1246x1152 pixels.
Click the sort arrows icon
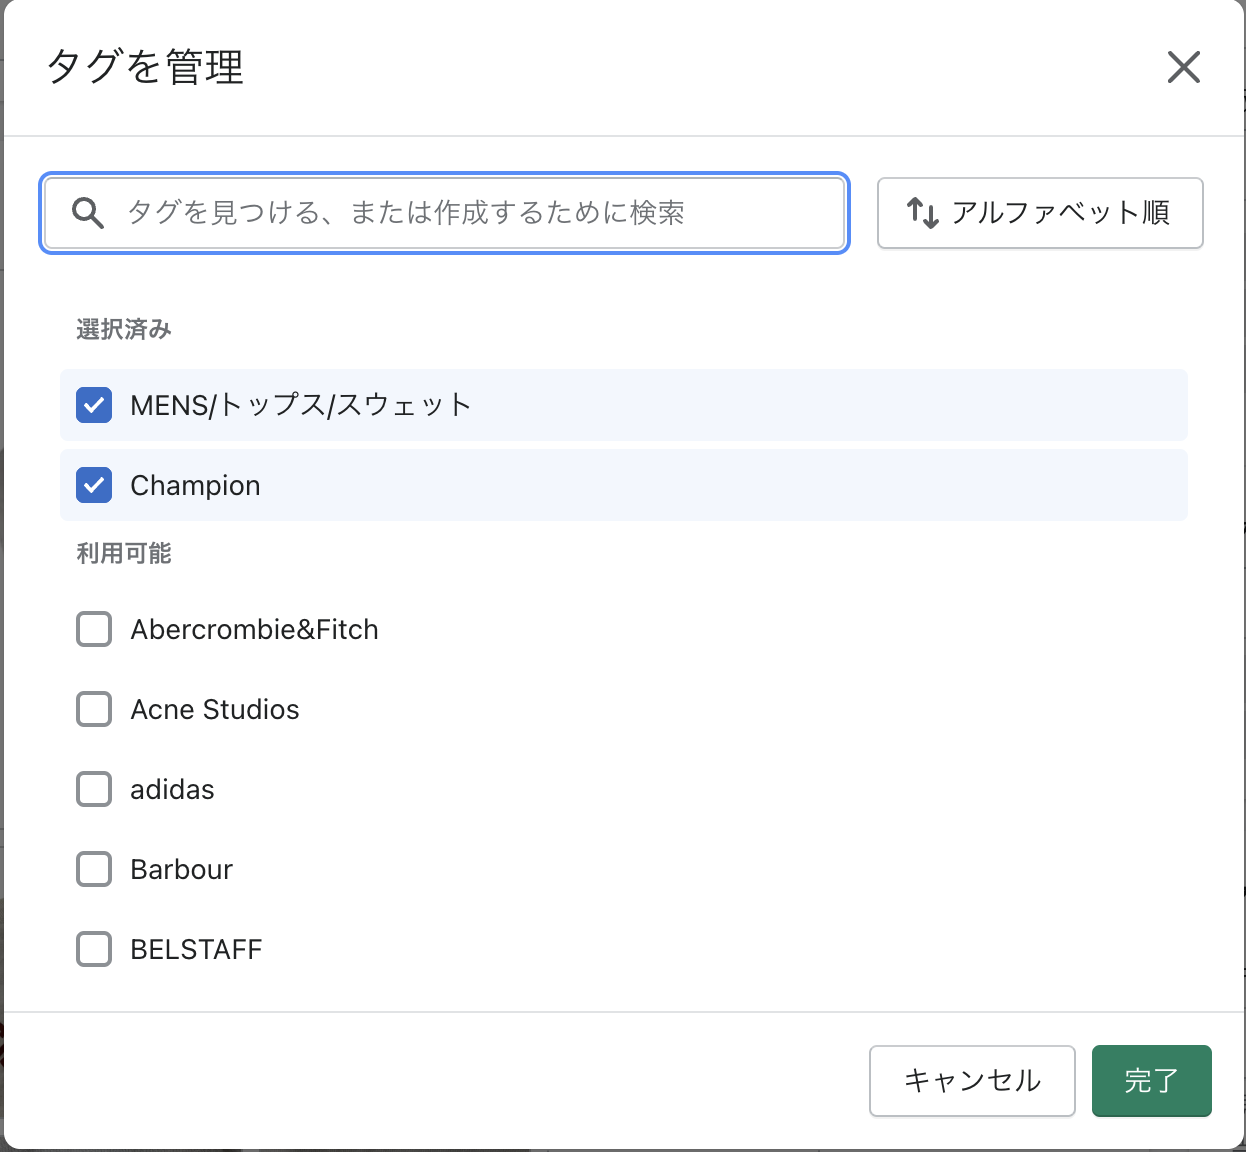pos(922,213)
